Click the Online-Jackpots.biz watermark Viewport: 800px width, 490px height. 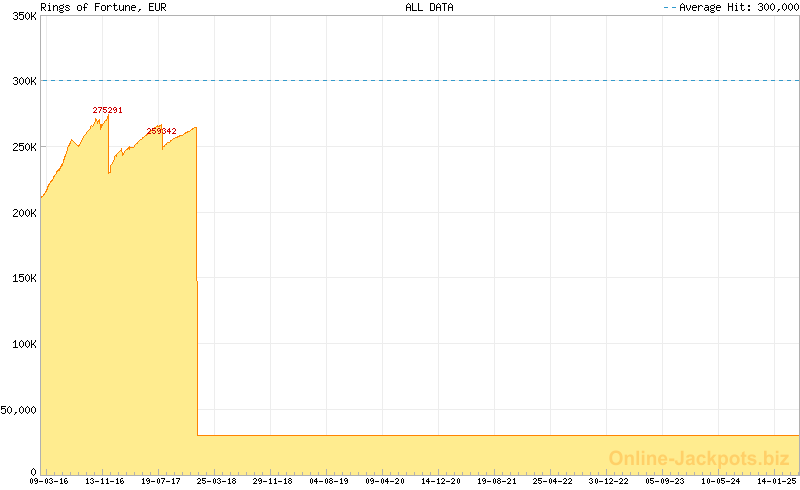point(692,458)
